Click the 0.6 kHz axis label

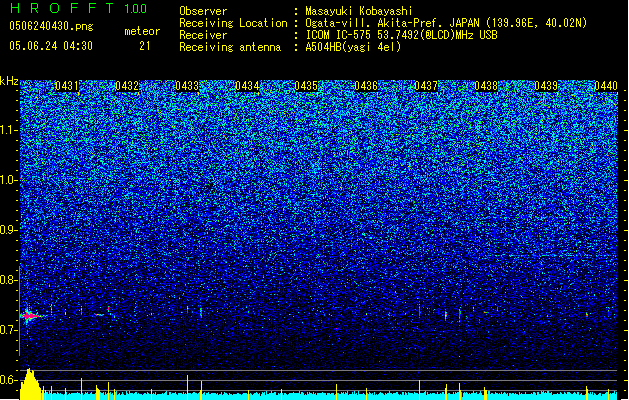point(9,380)
